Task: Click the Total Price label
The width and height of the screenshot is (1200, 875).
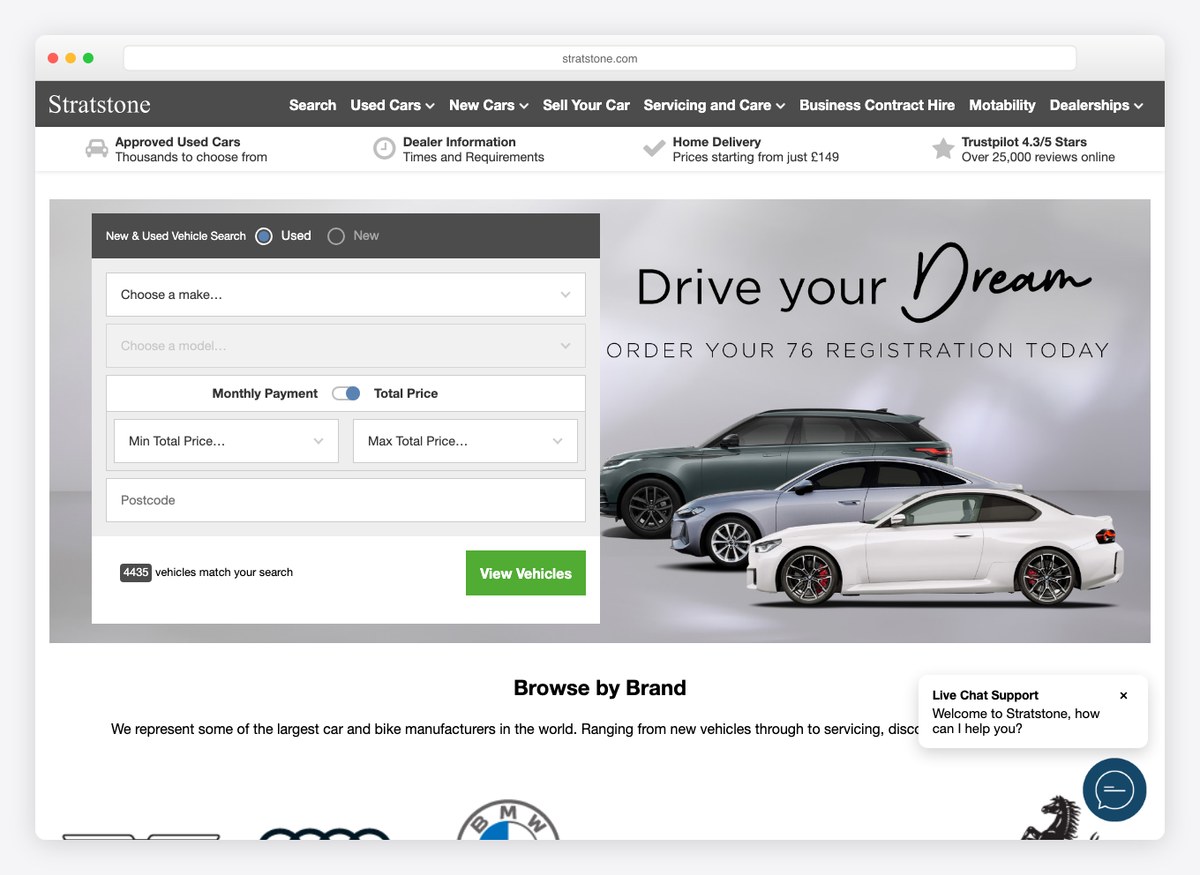Action: (406, 393)
